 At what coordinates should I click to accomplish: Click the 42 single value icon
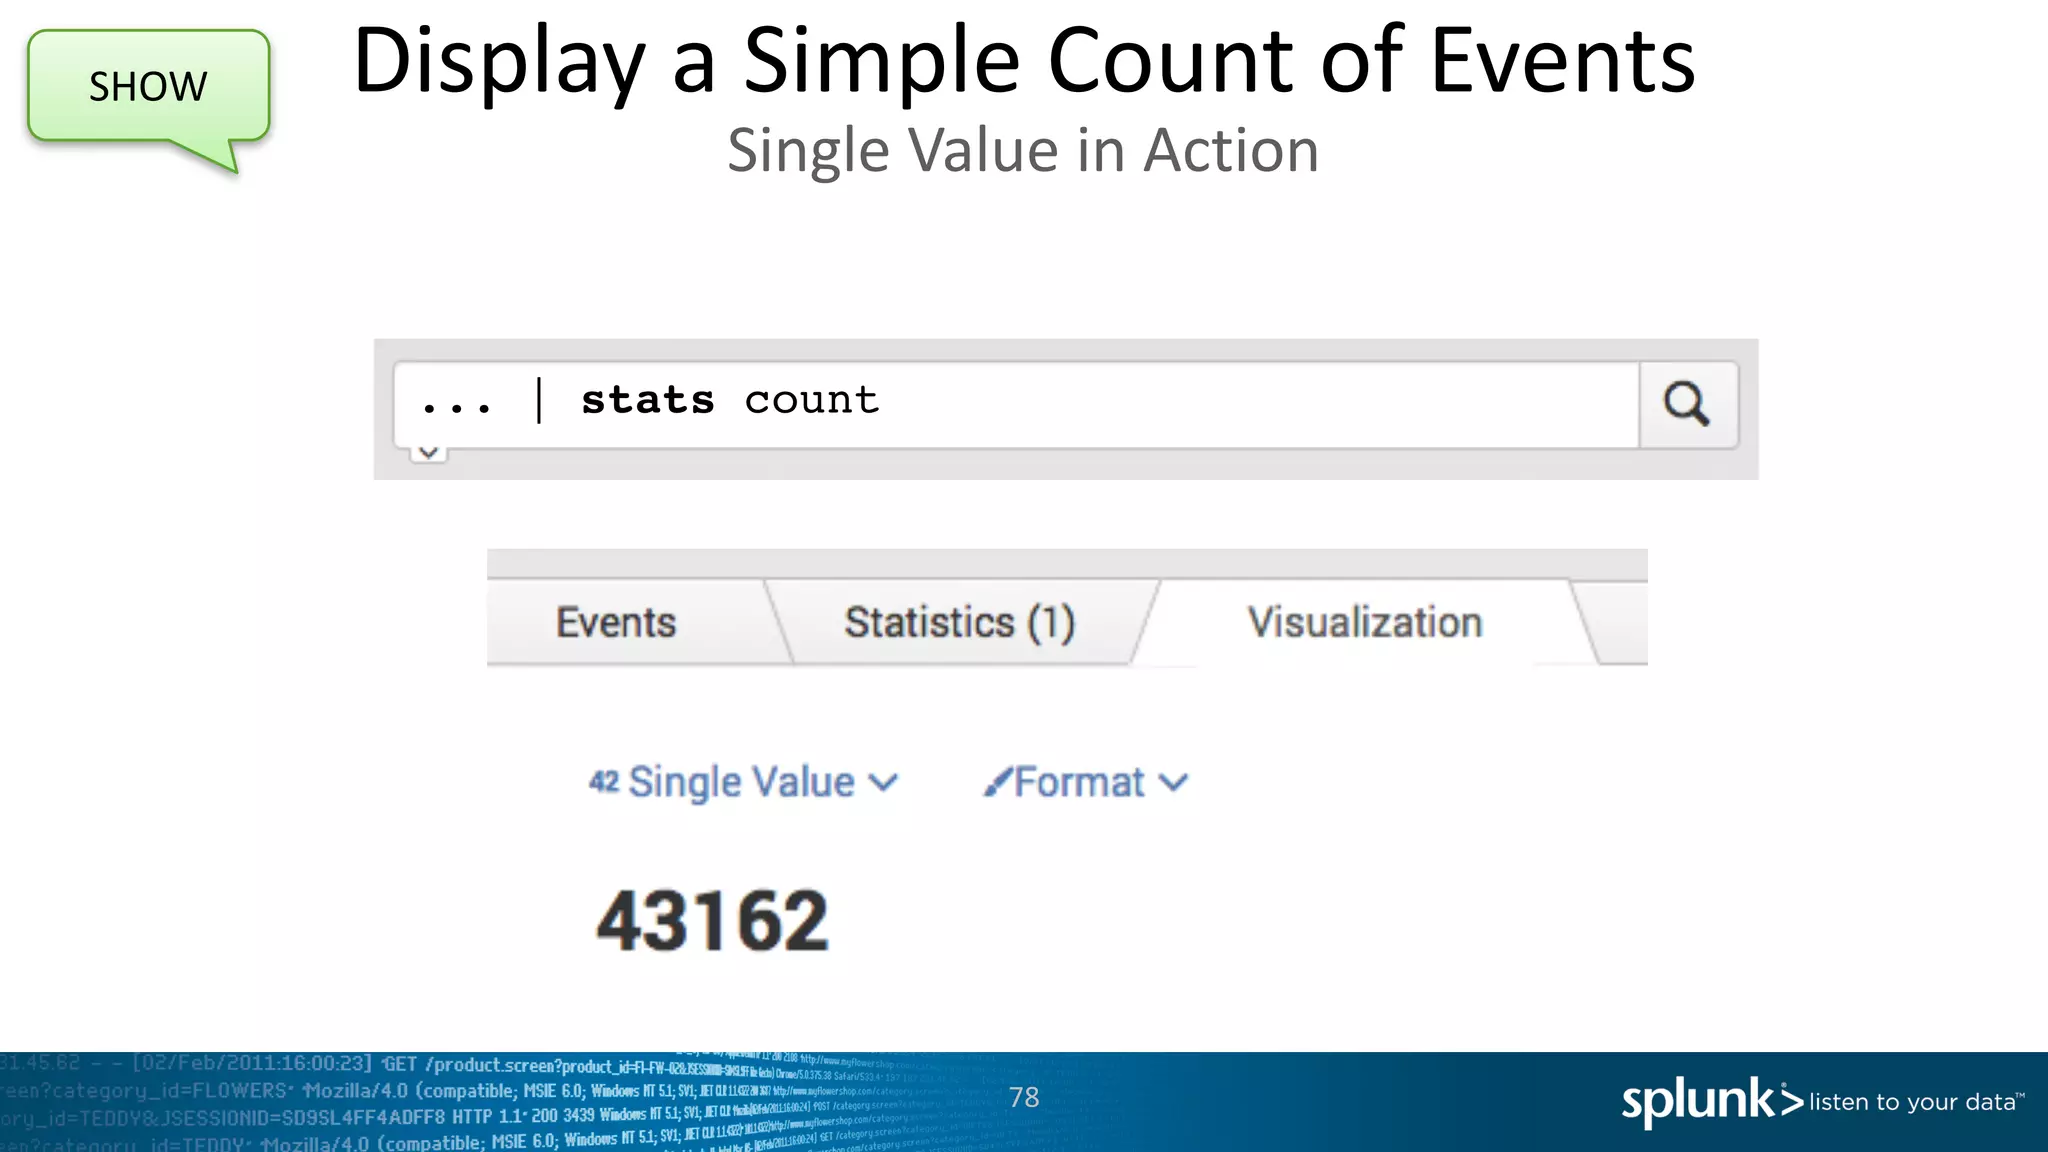click(604, 782)
